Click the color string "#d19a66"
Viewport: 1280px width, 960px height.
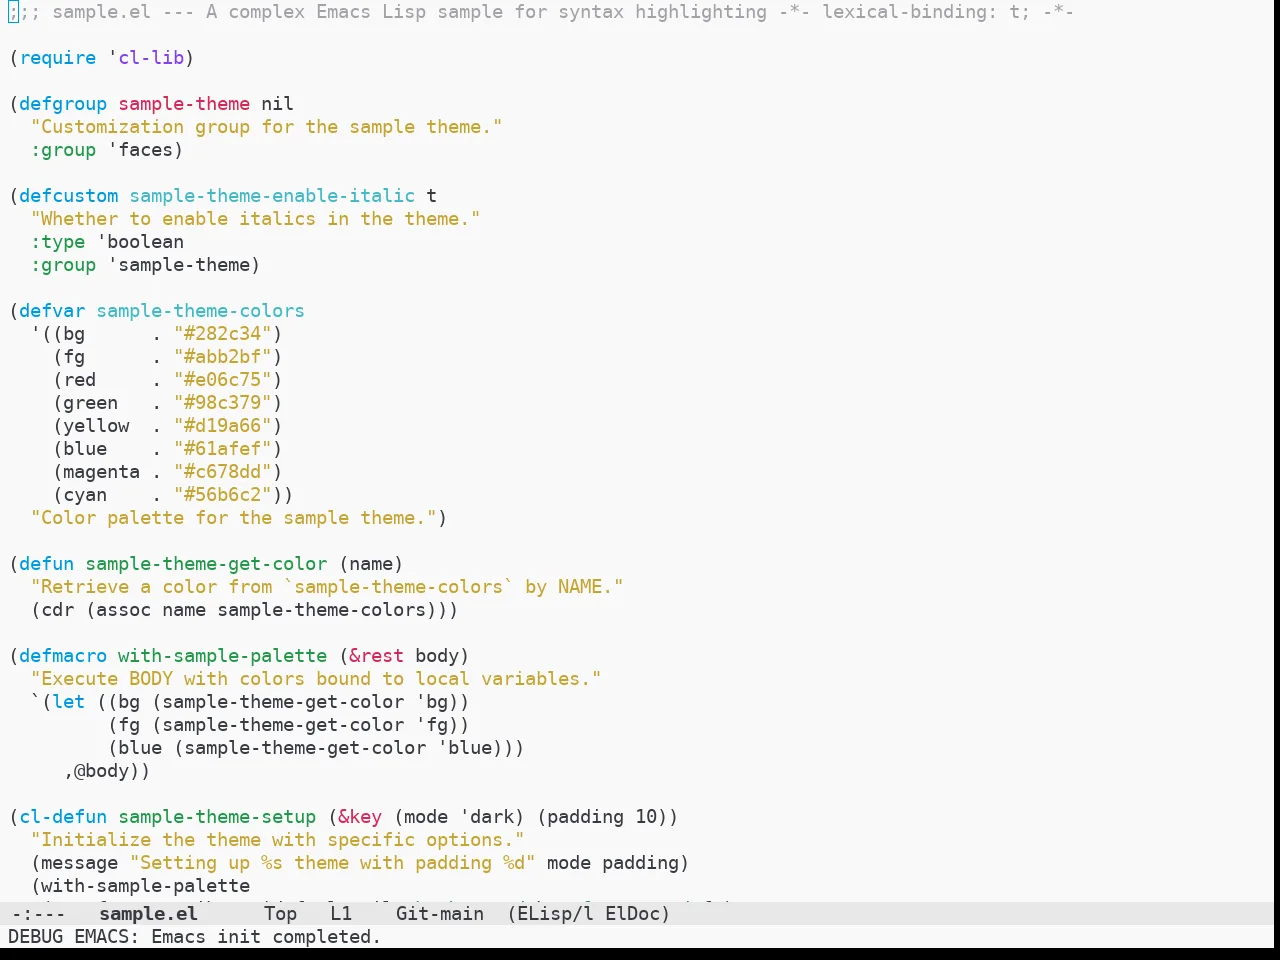(x=222, y=426)
